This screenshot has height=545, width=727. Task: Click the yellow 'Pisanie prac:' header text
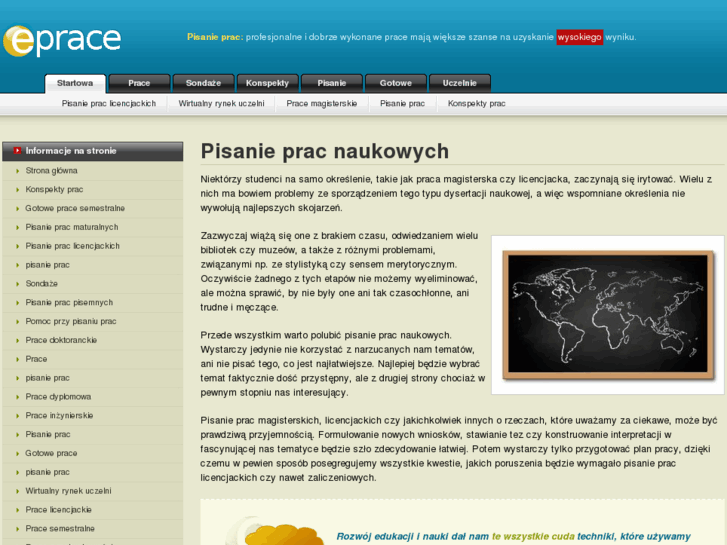click(215, 37)
